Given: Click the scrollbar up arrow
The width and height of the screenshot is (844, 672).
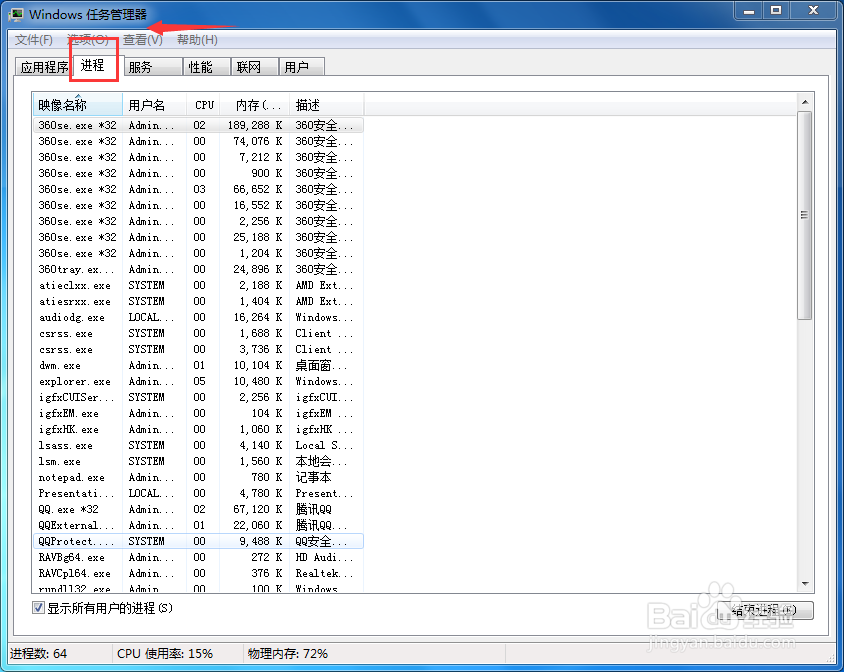Looking at the screenshot, I should coord(805,102).
